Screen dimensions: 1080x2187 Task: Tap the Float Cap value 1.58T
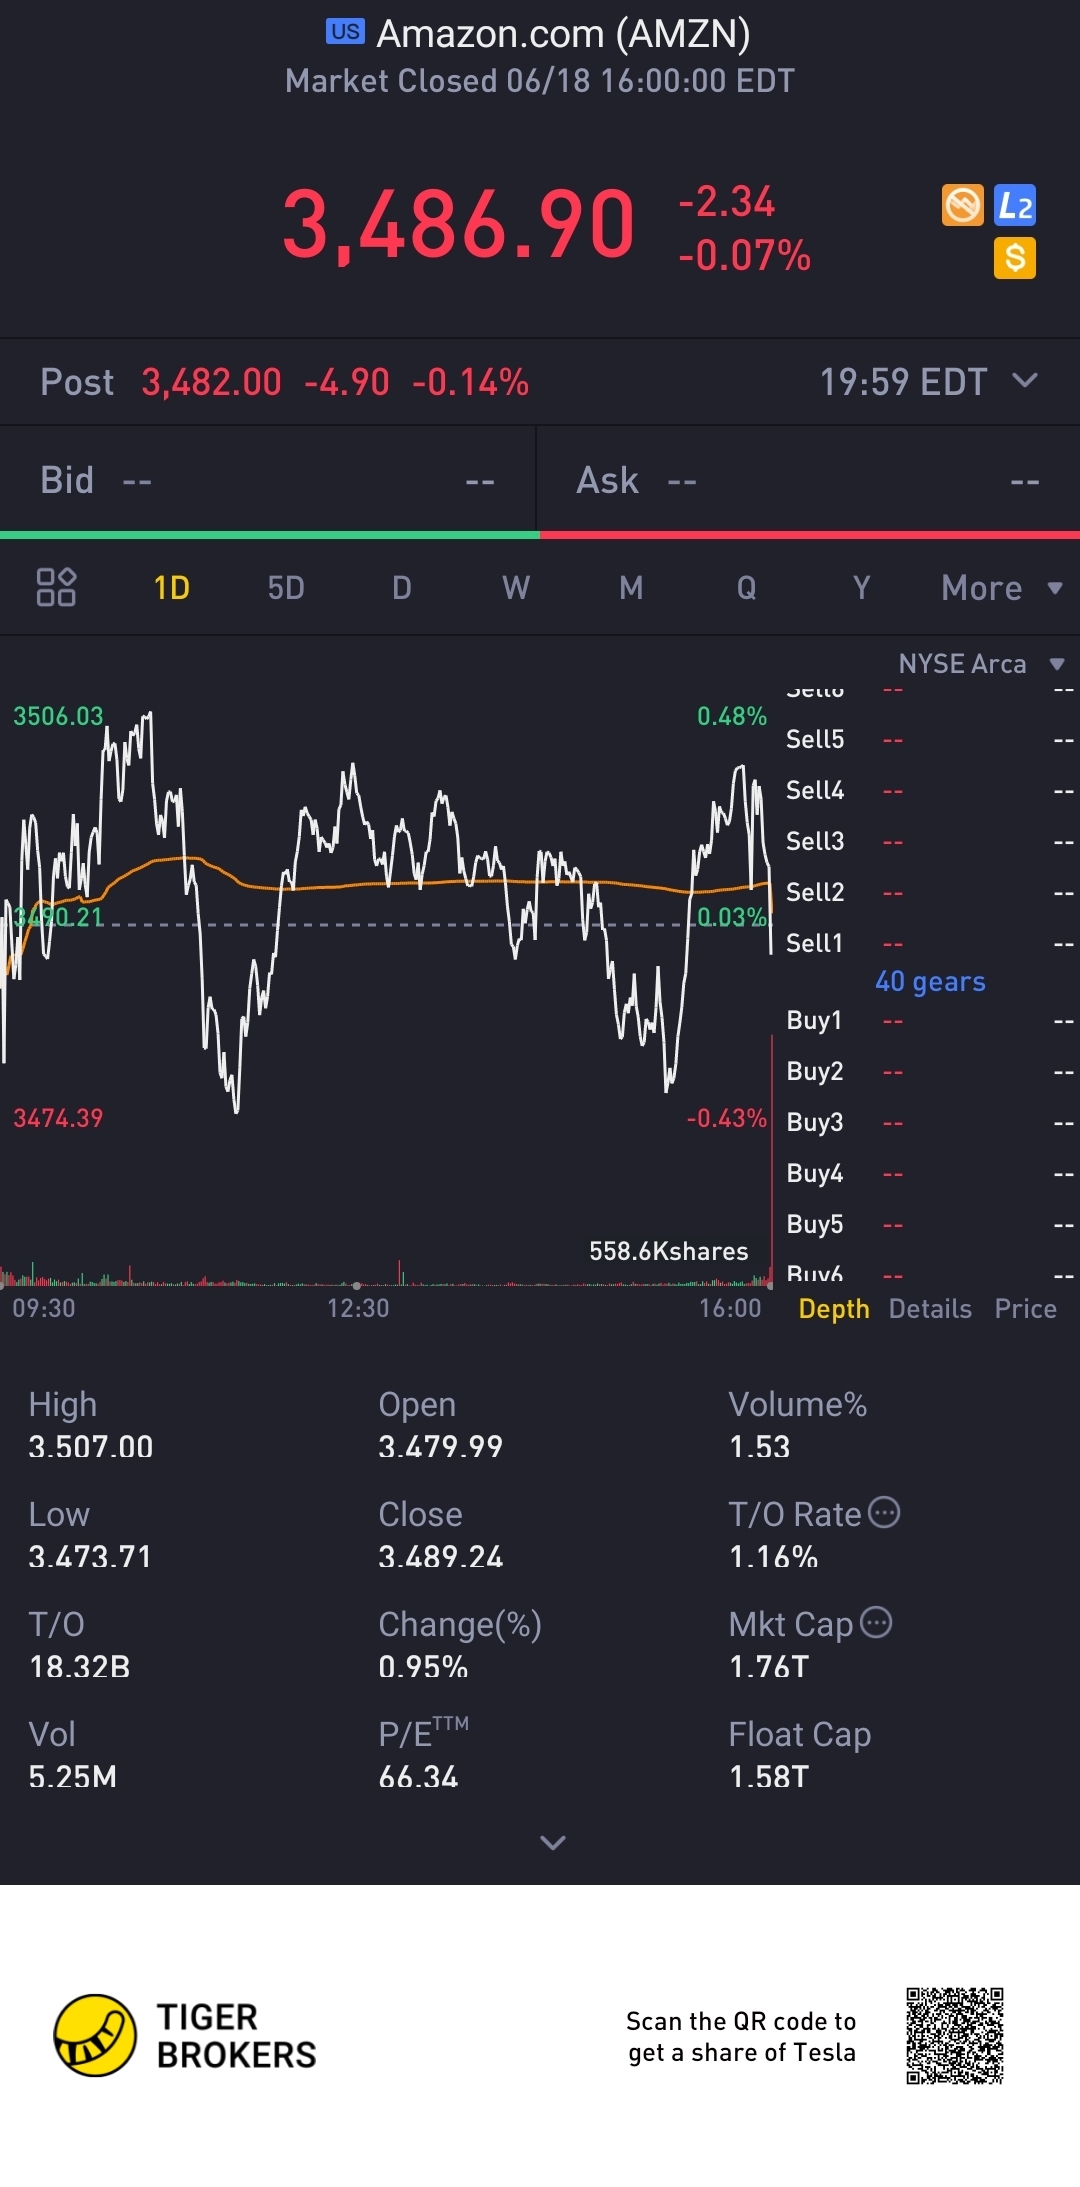(768, 1776)
